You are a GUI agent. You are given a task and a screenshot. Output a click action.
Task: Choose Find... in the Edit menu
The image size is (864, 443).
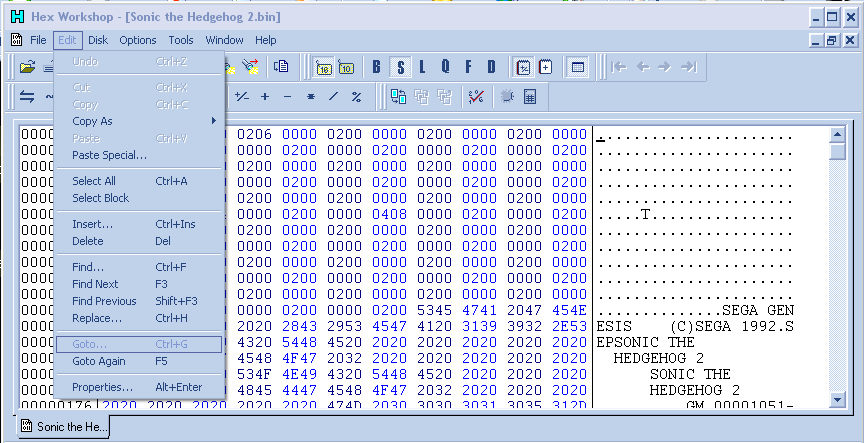(140, 267)
